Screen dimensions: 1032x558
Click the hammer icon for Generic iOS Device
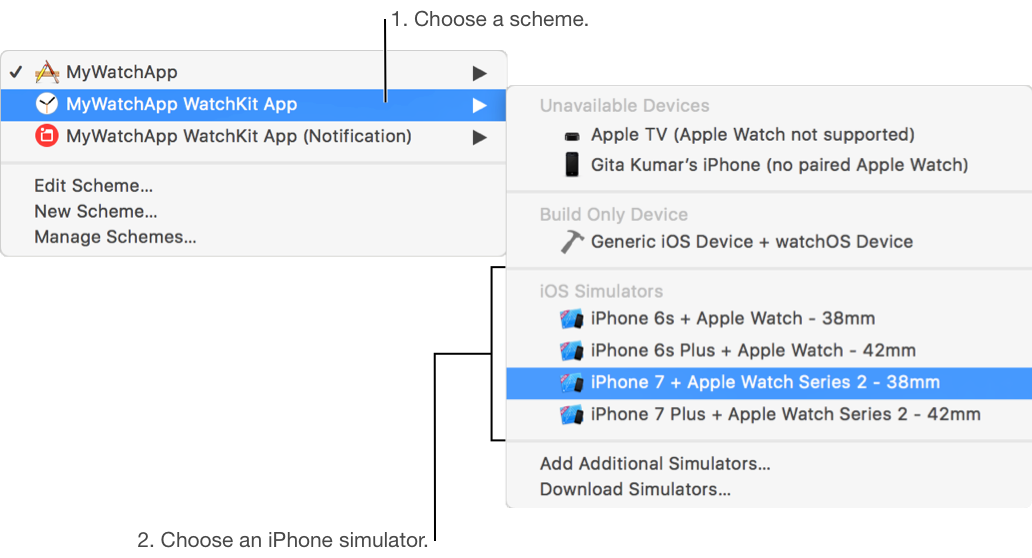point(571,241)
